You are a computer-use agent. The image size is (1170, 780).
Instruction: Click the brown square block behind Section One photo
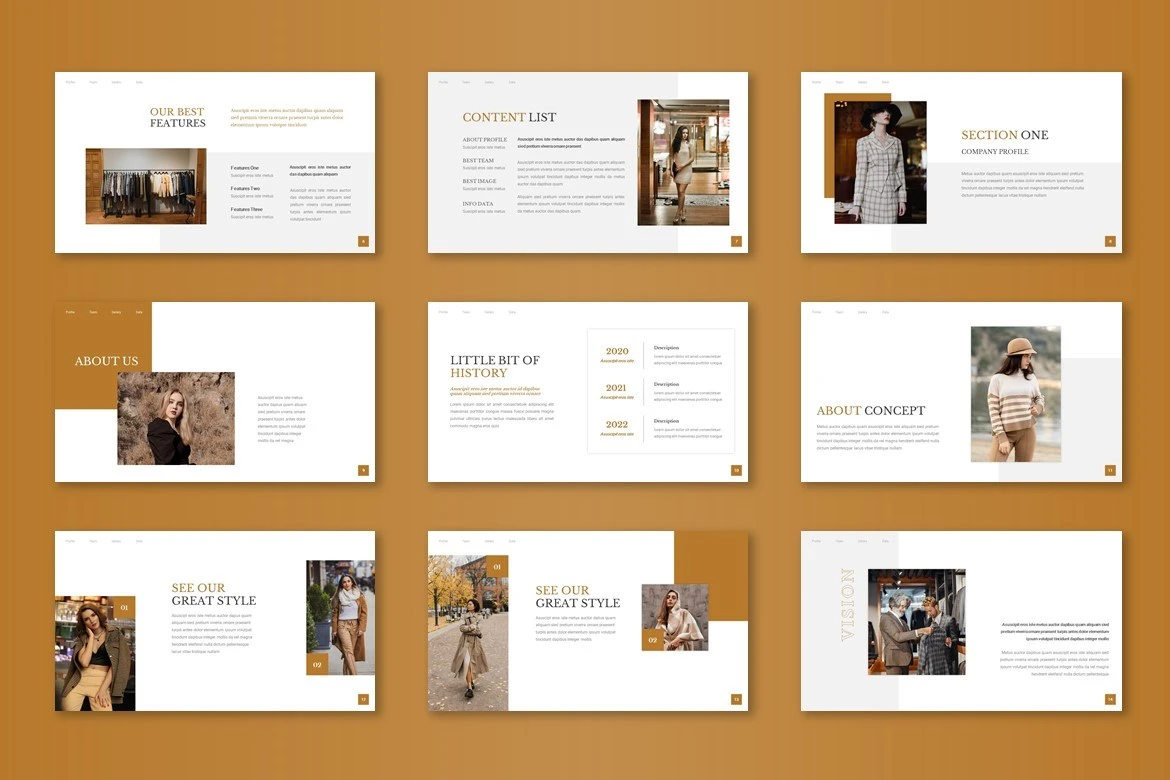(829, 146)
